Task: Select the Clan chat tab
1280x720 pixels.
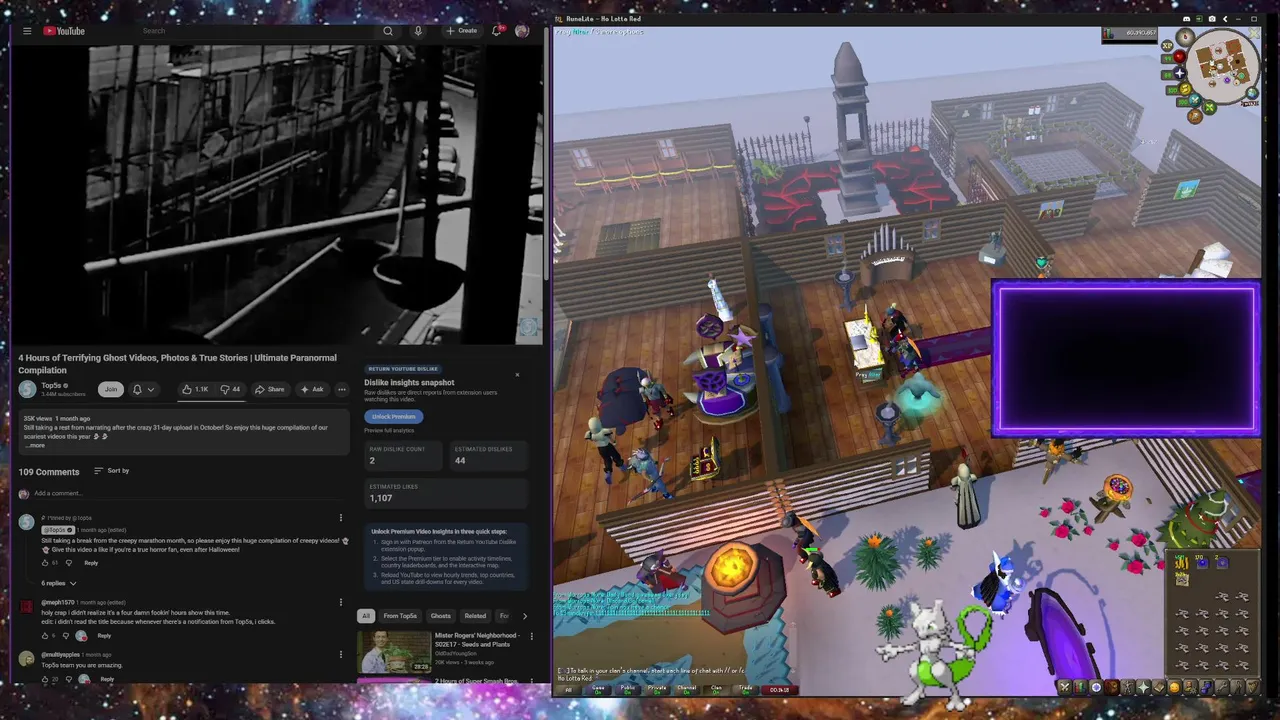Action: [716, 689]
